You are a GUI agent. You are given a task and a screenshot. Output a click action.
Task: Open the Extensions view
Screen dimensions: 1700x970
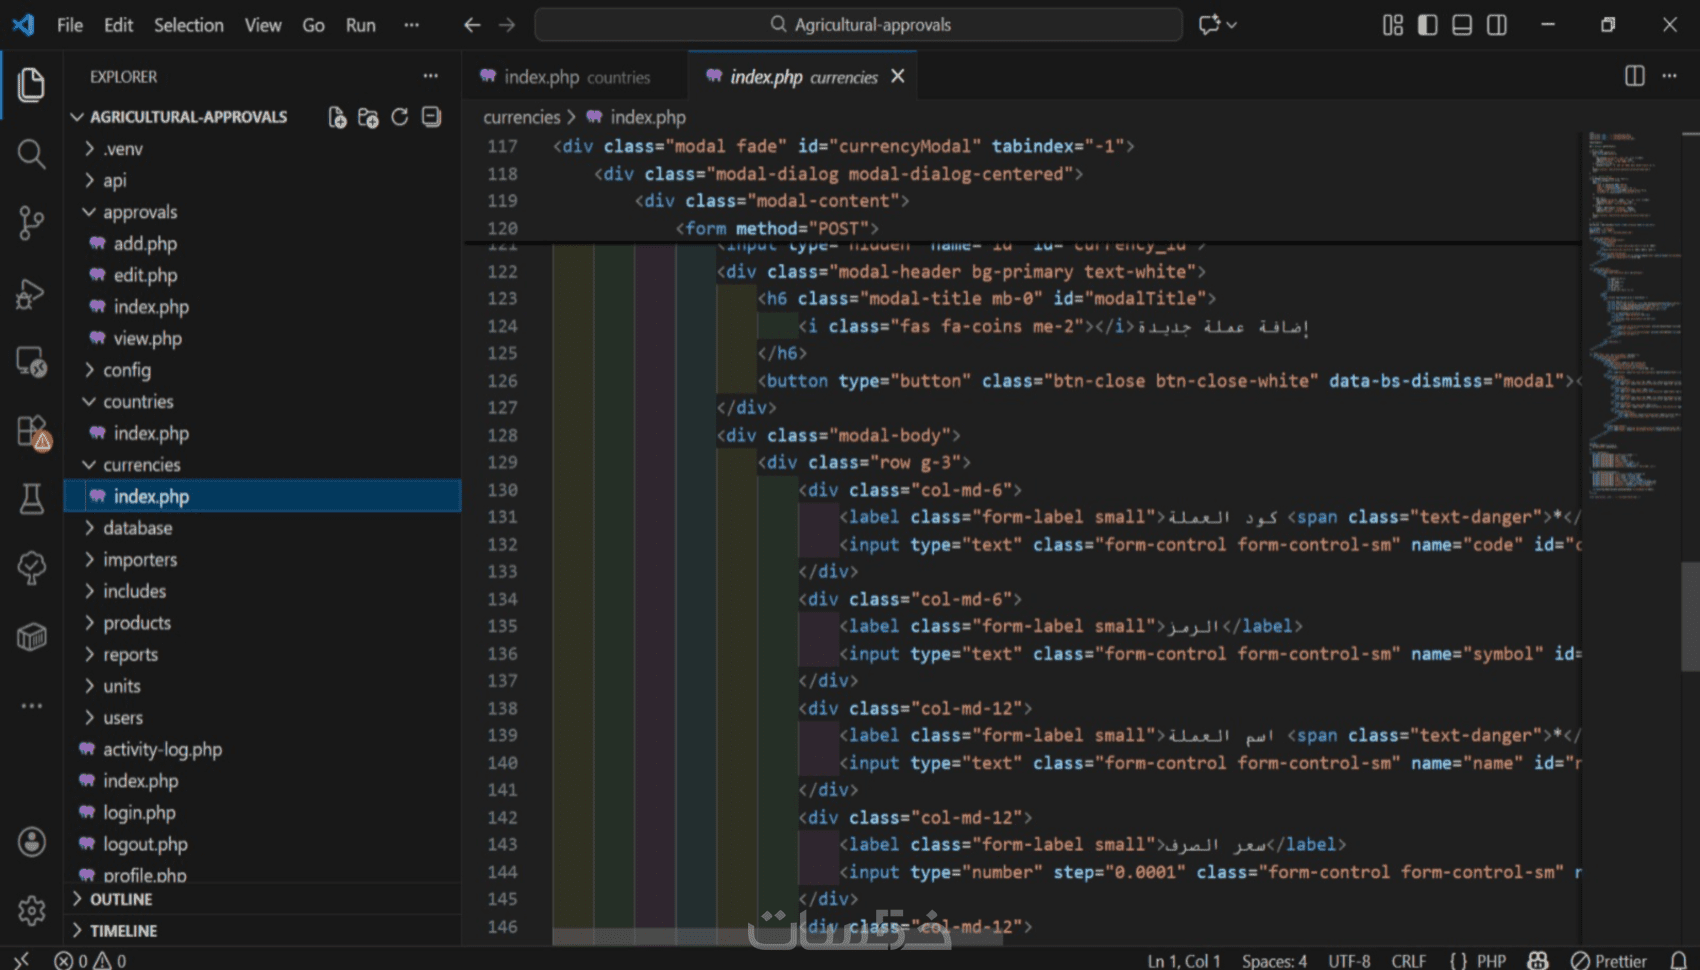32,432
